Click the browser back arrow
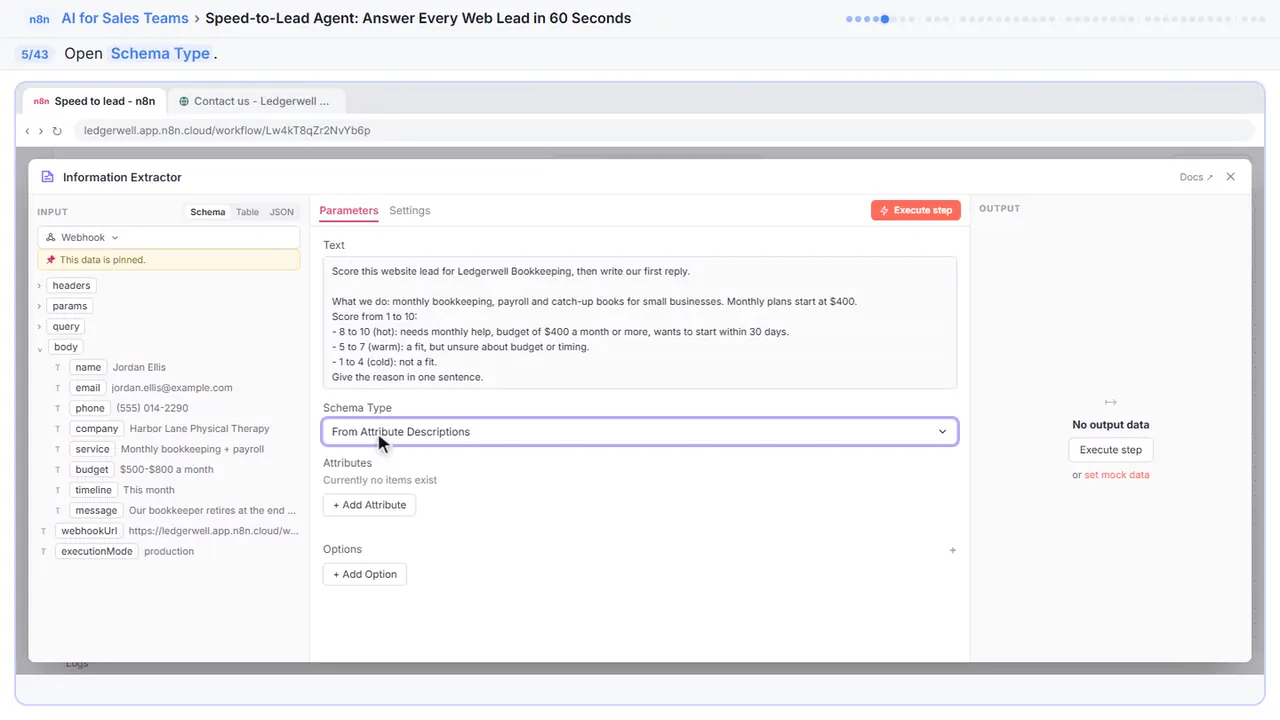 coord(27,131)
